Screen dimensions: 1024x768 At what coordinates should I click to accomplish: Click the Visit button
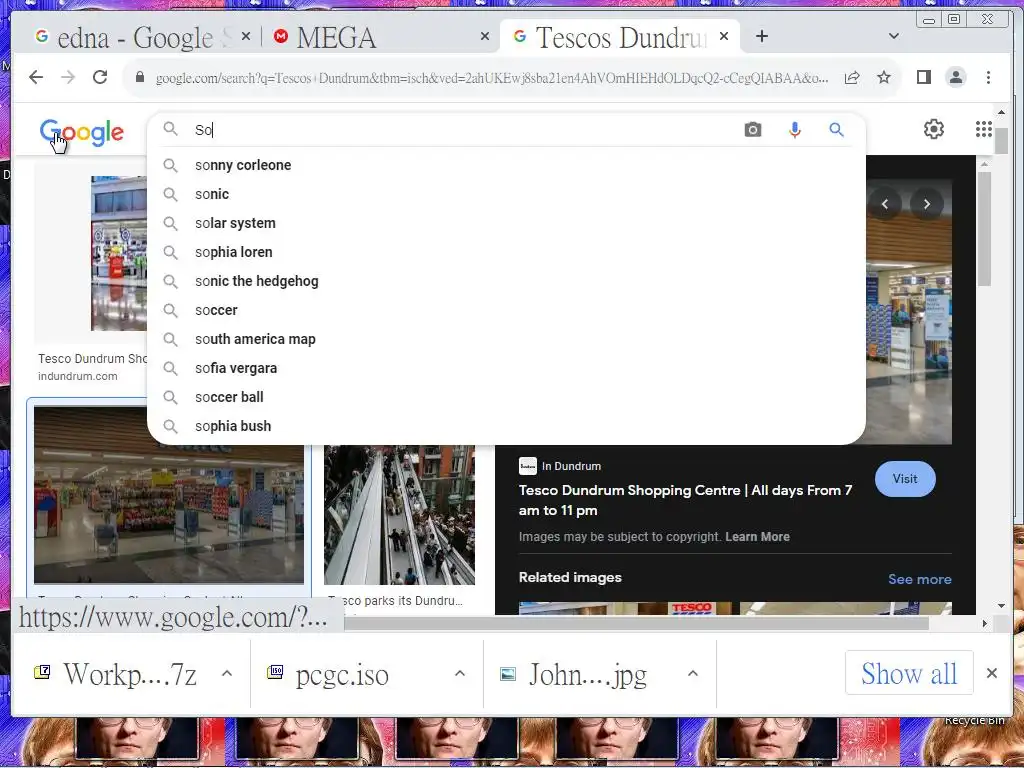904,479
